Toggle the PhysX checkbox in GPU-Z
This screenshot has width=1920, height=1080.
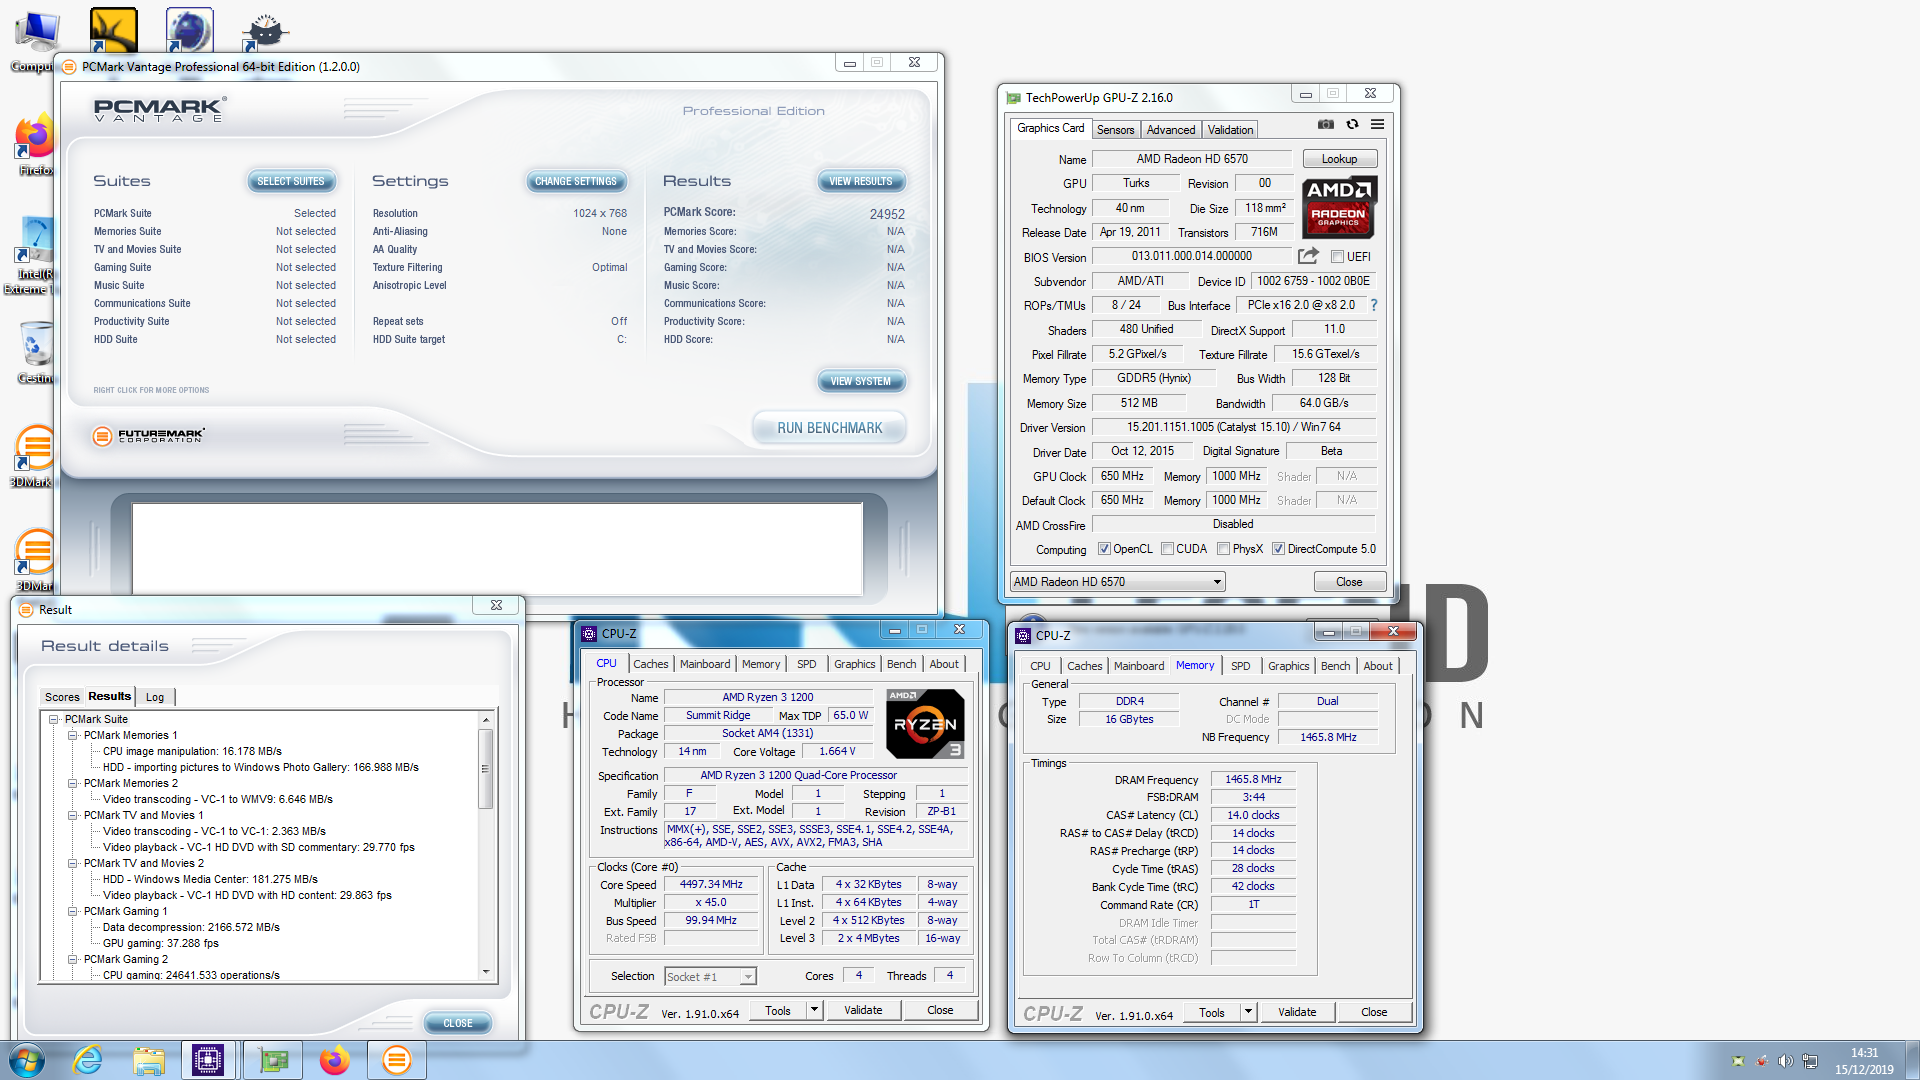[x=1223, y=549]
